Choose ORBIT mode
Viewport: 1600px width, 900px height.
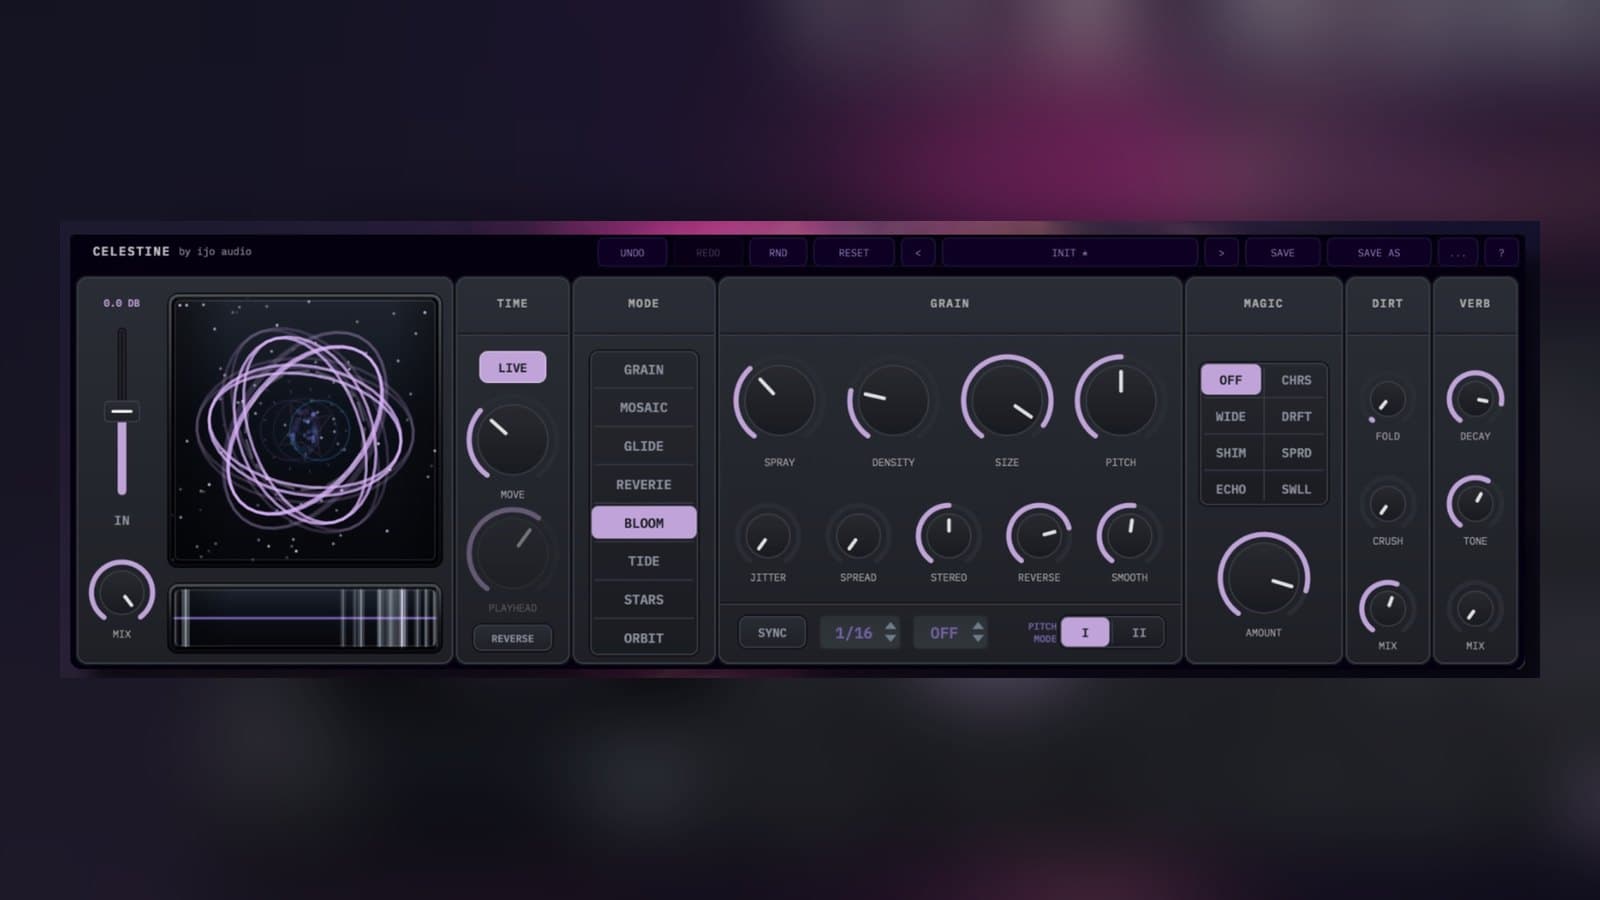coord(643,638)
